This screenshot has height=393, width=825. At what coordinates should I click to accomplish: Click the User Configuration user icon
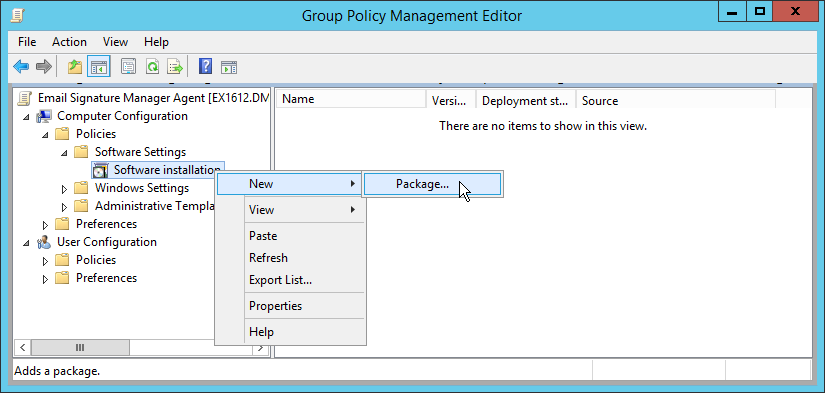pyautogui.click(x=44, y=242)
